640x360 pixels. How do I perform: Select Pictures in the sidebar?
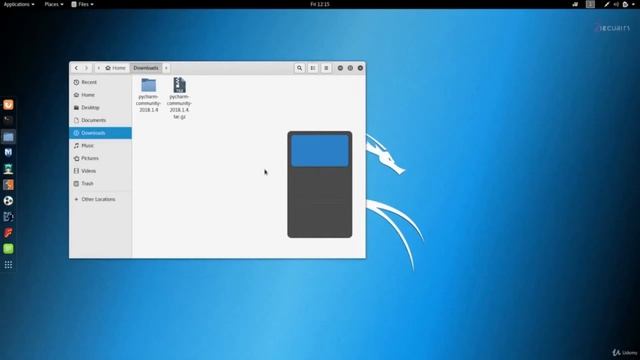(x=100, y=158)
